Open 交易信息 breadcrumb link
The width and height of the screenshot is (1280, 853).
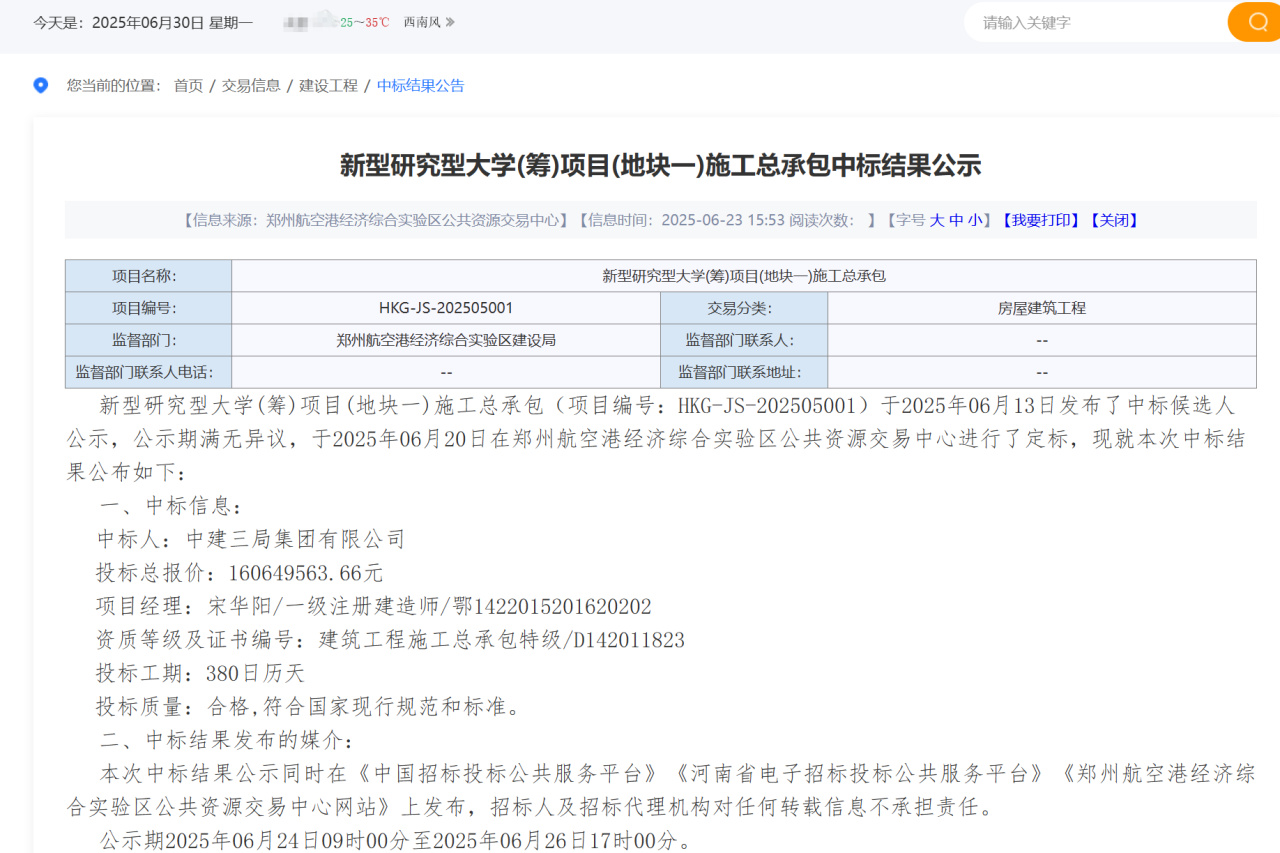coord(251,86)
